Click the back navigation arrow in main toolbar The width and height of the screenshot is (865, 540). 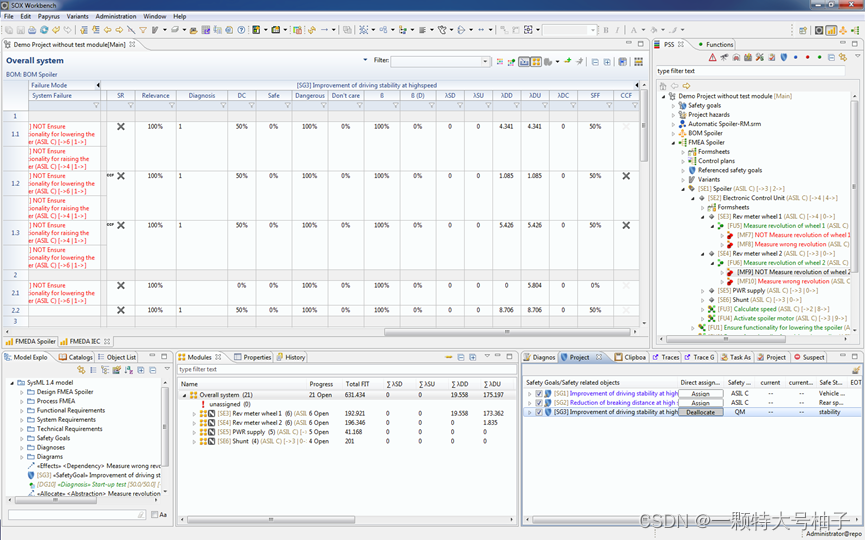[108, 30]
